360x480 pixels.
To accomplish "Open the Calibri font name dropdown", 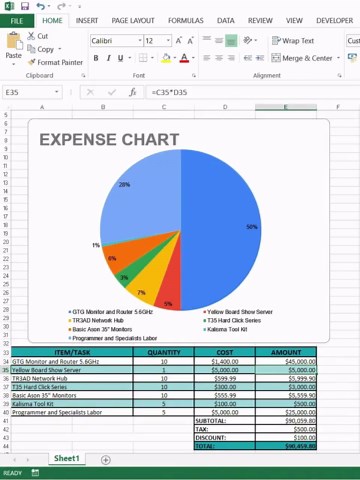I will pyautogui.click(x=140, y=41).
